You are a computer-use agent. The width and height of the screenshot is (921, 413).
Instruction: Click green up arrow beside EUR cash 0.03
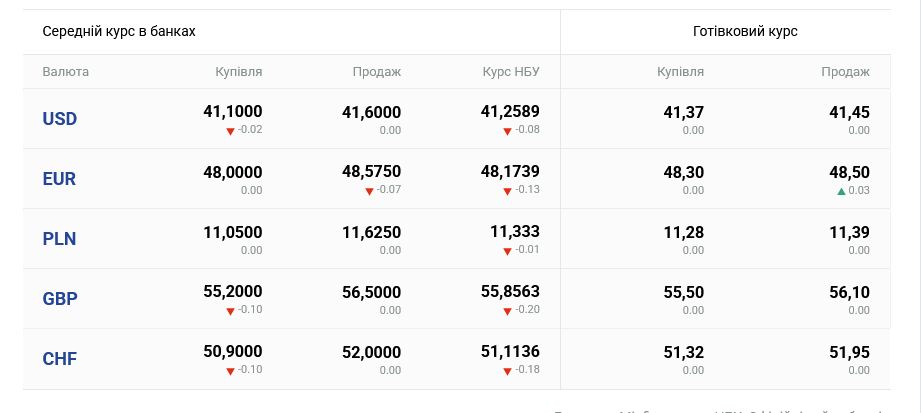(x=841, y=191)
